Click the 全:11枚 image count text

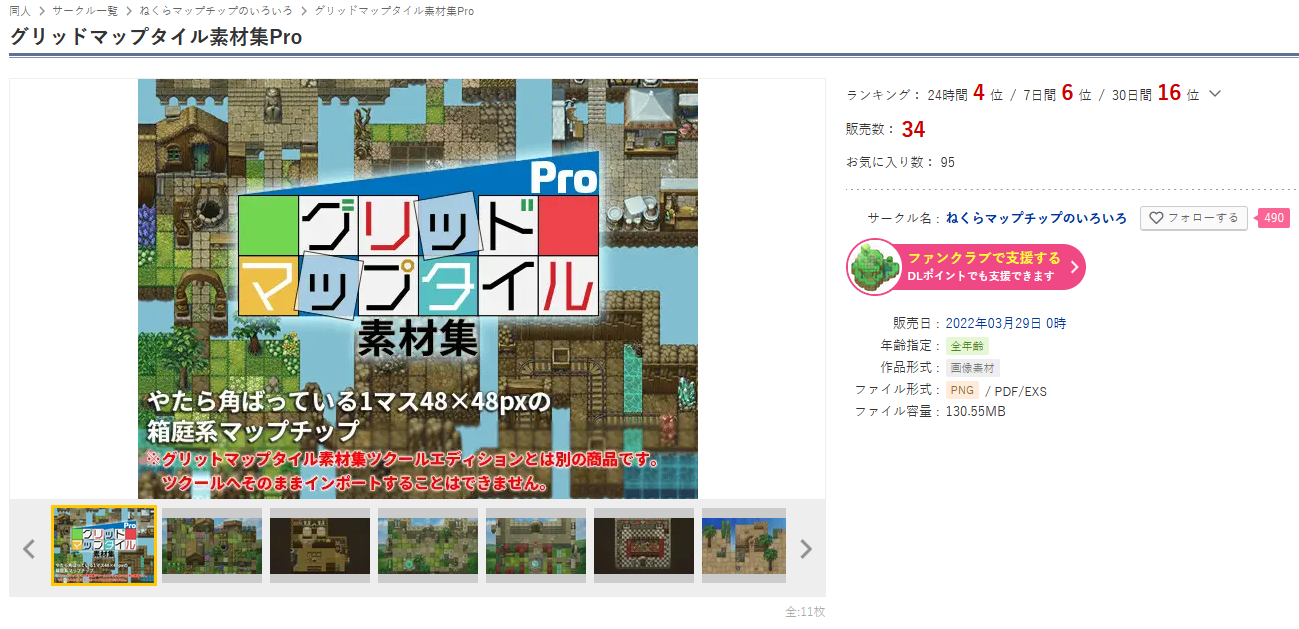click(x=805, y=611)
